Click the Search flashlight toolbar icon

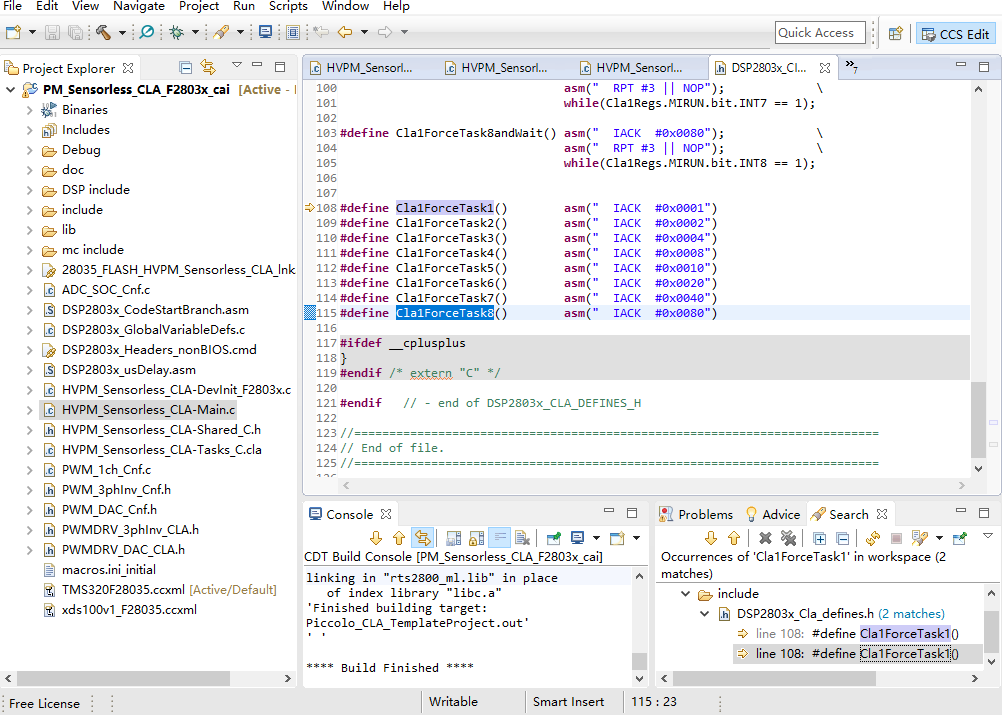220,32
